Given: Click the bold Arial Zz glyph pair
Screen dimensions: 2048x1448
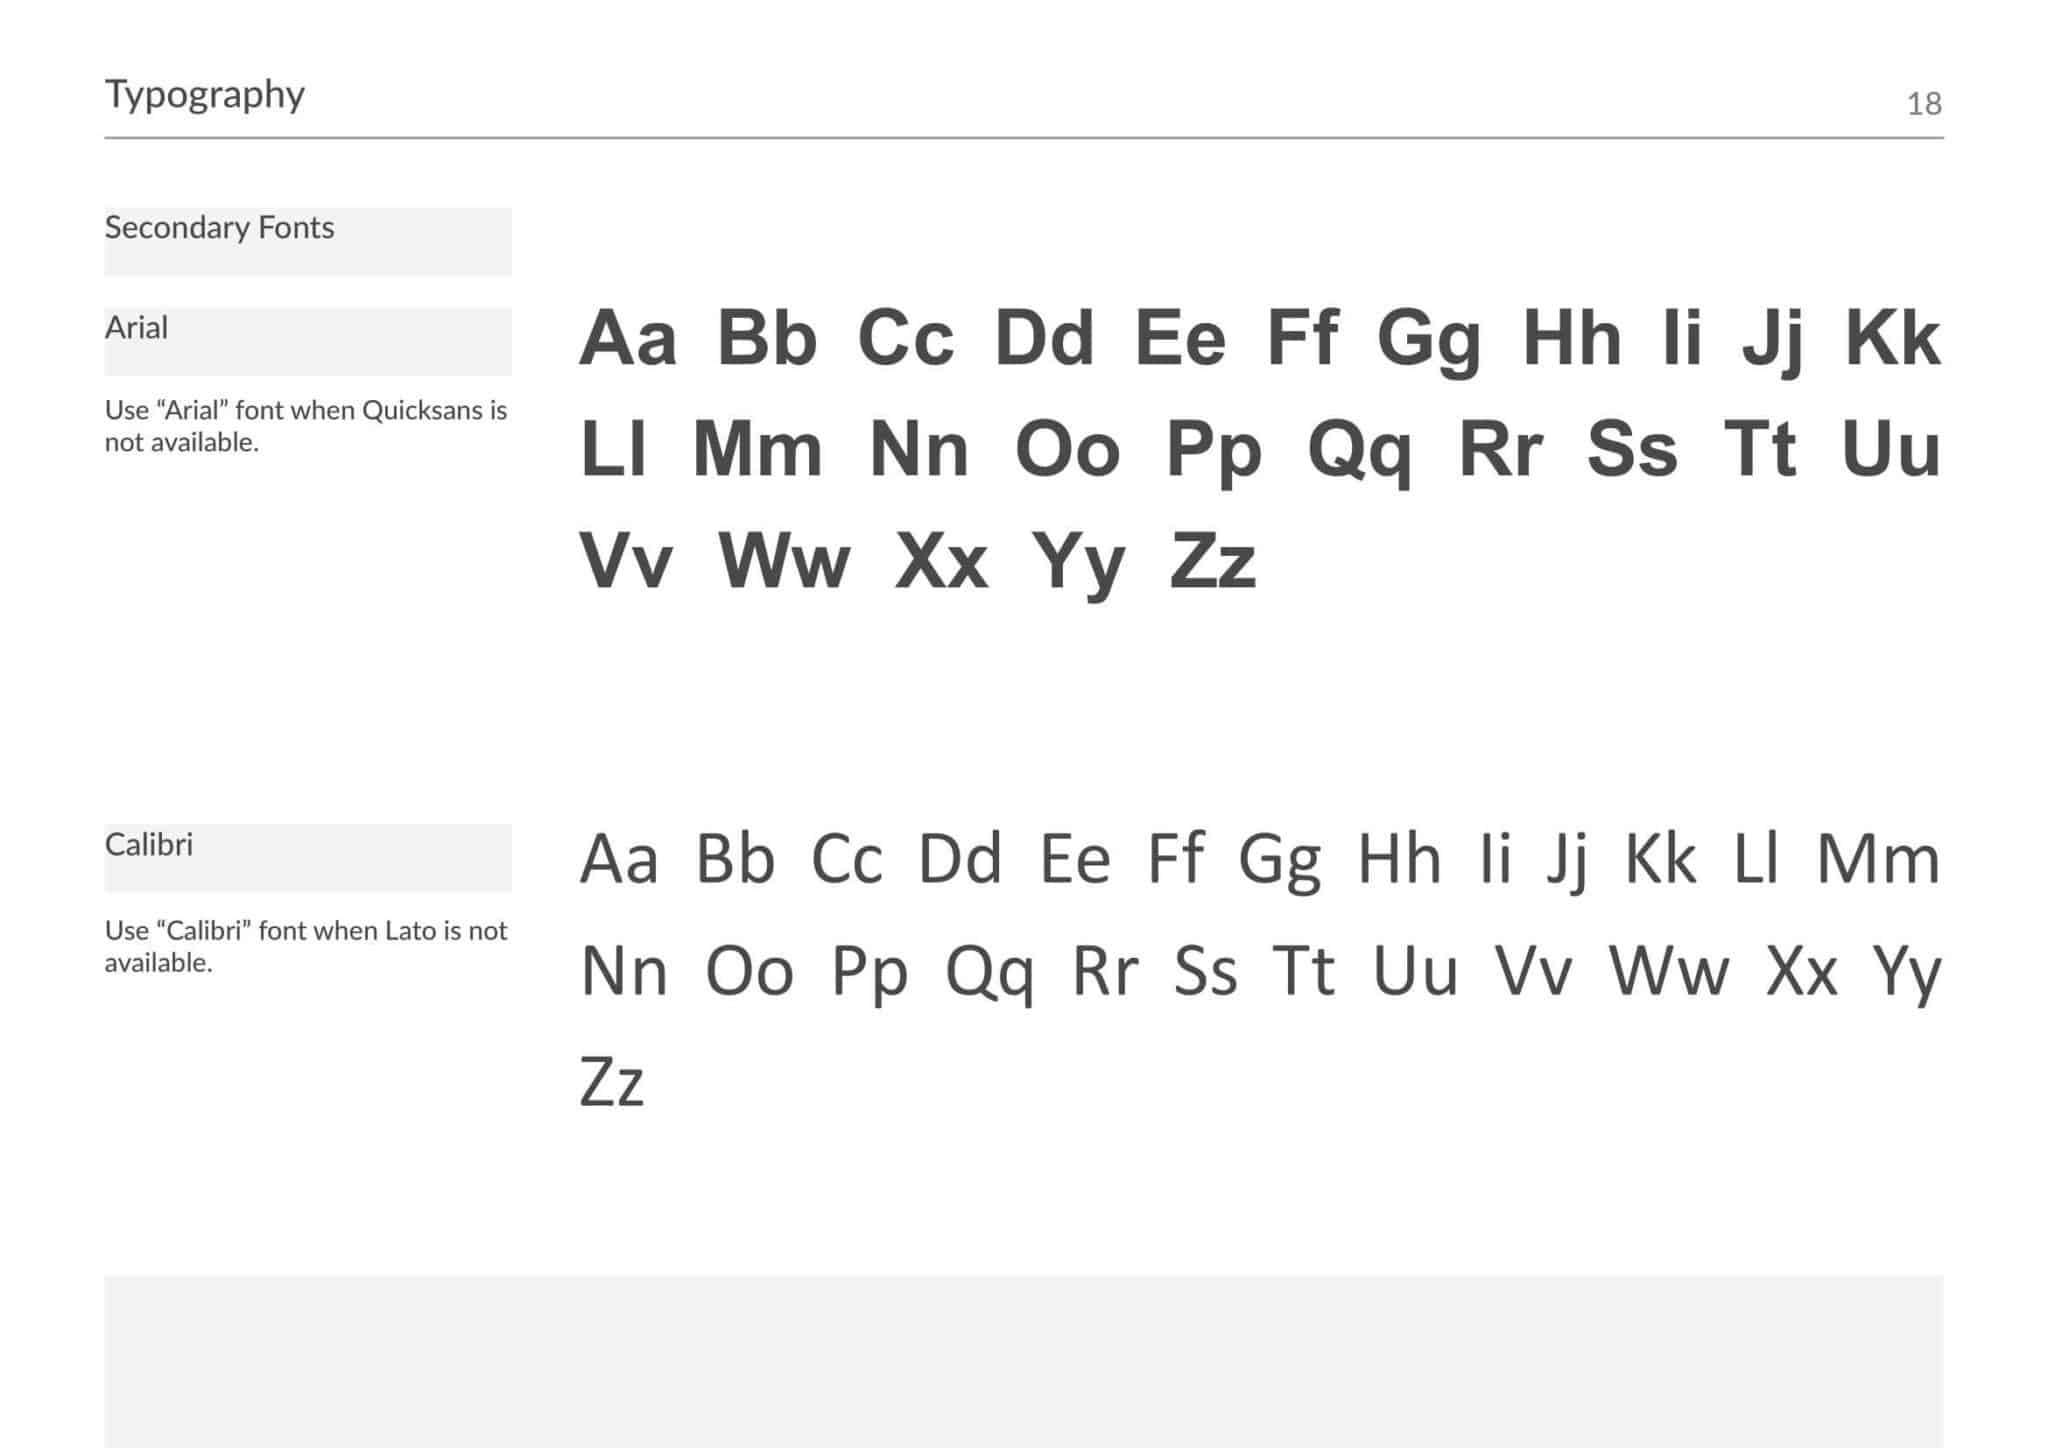Looking at the screenshot, I should point(1212,560).
